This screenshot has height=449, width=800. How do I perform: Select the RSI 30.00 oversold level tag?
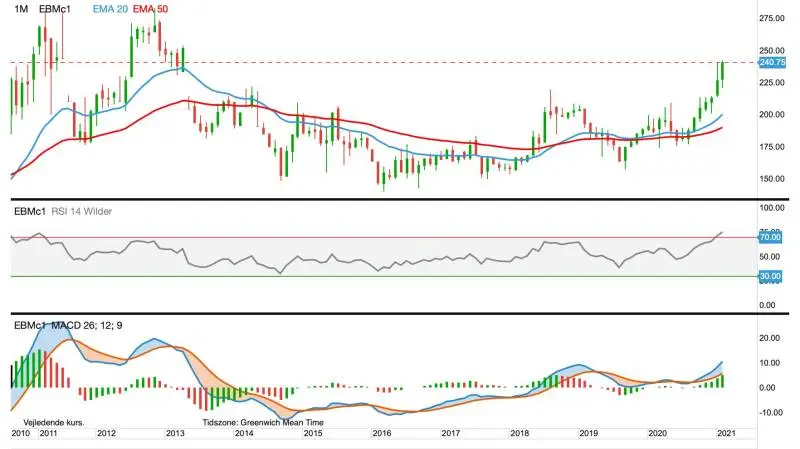pos(770,276)
